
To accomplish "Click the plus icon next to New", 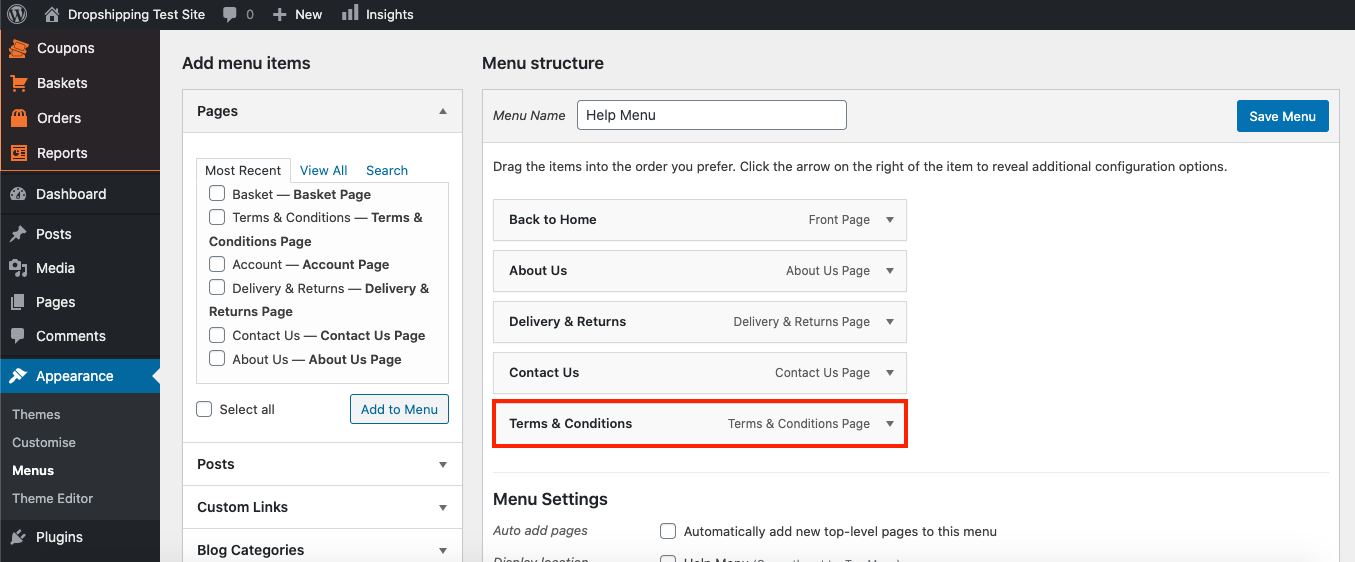I will point(279,15).
